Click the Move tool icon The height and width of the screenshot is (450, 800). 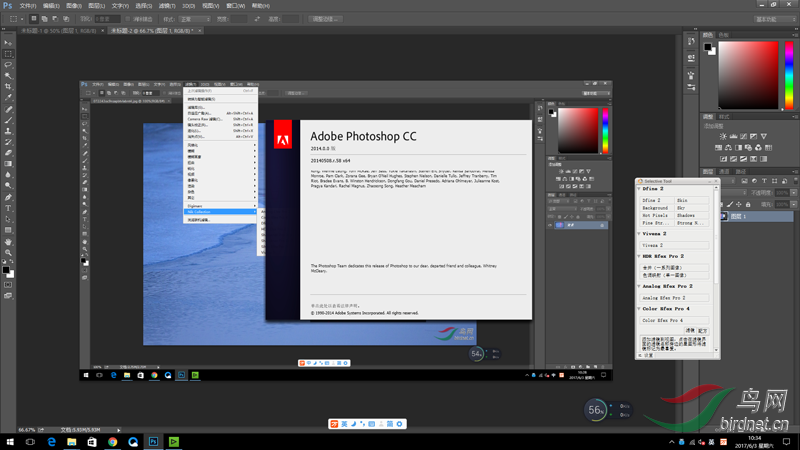[x=8, y=42]
